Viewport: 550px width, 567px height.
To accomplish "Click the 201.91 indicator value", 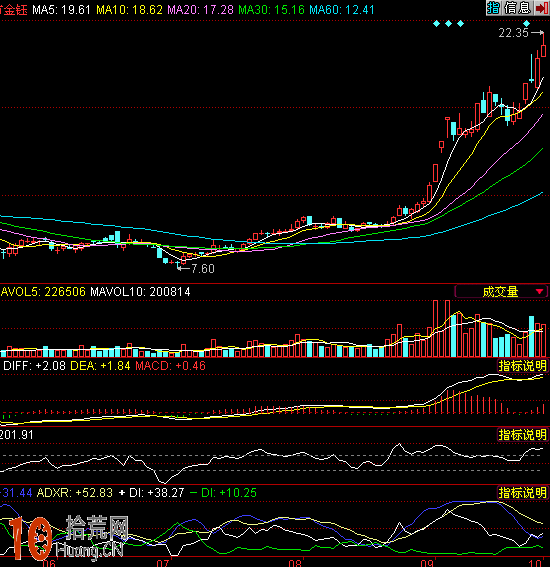I will [17, 434].
